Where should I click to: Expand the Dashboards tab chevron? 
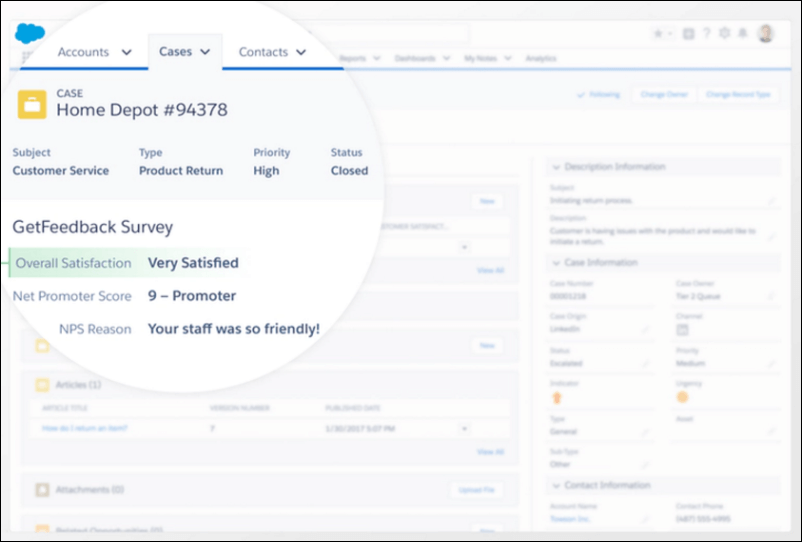coord(446,58)
